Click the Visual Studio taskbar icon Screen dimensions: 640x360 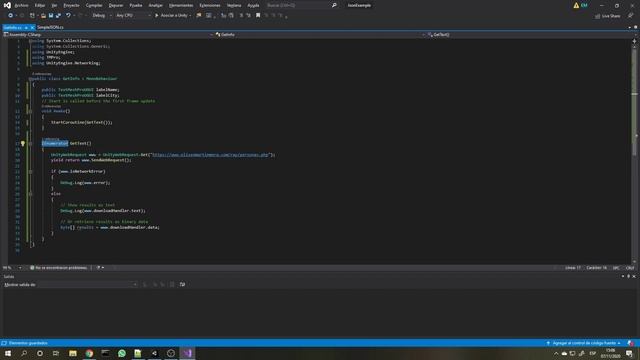187,353
